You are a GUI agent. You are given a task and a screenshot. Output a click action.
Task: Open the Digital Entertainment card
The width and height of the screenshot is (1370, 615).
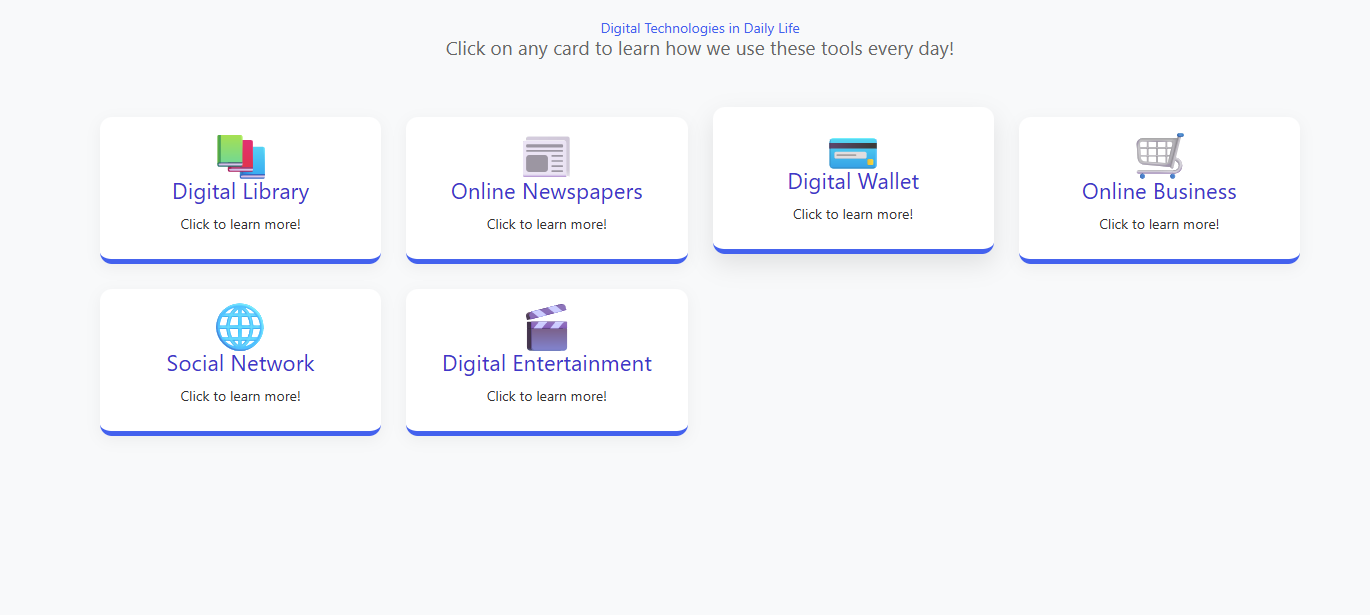(x=546, y=363)
